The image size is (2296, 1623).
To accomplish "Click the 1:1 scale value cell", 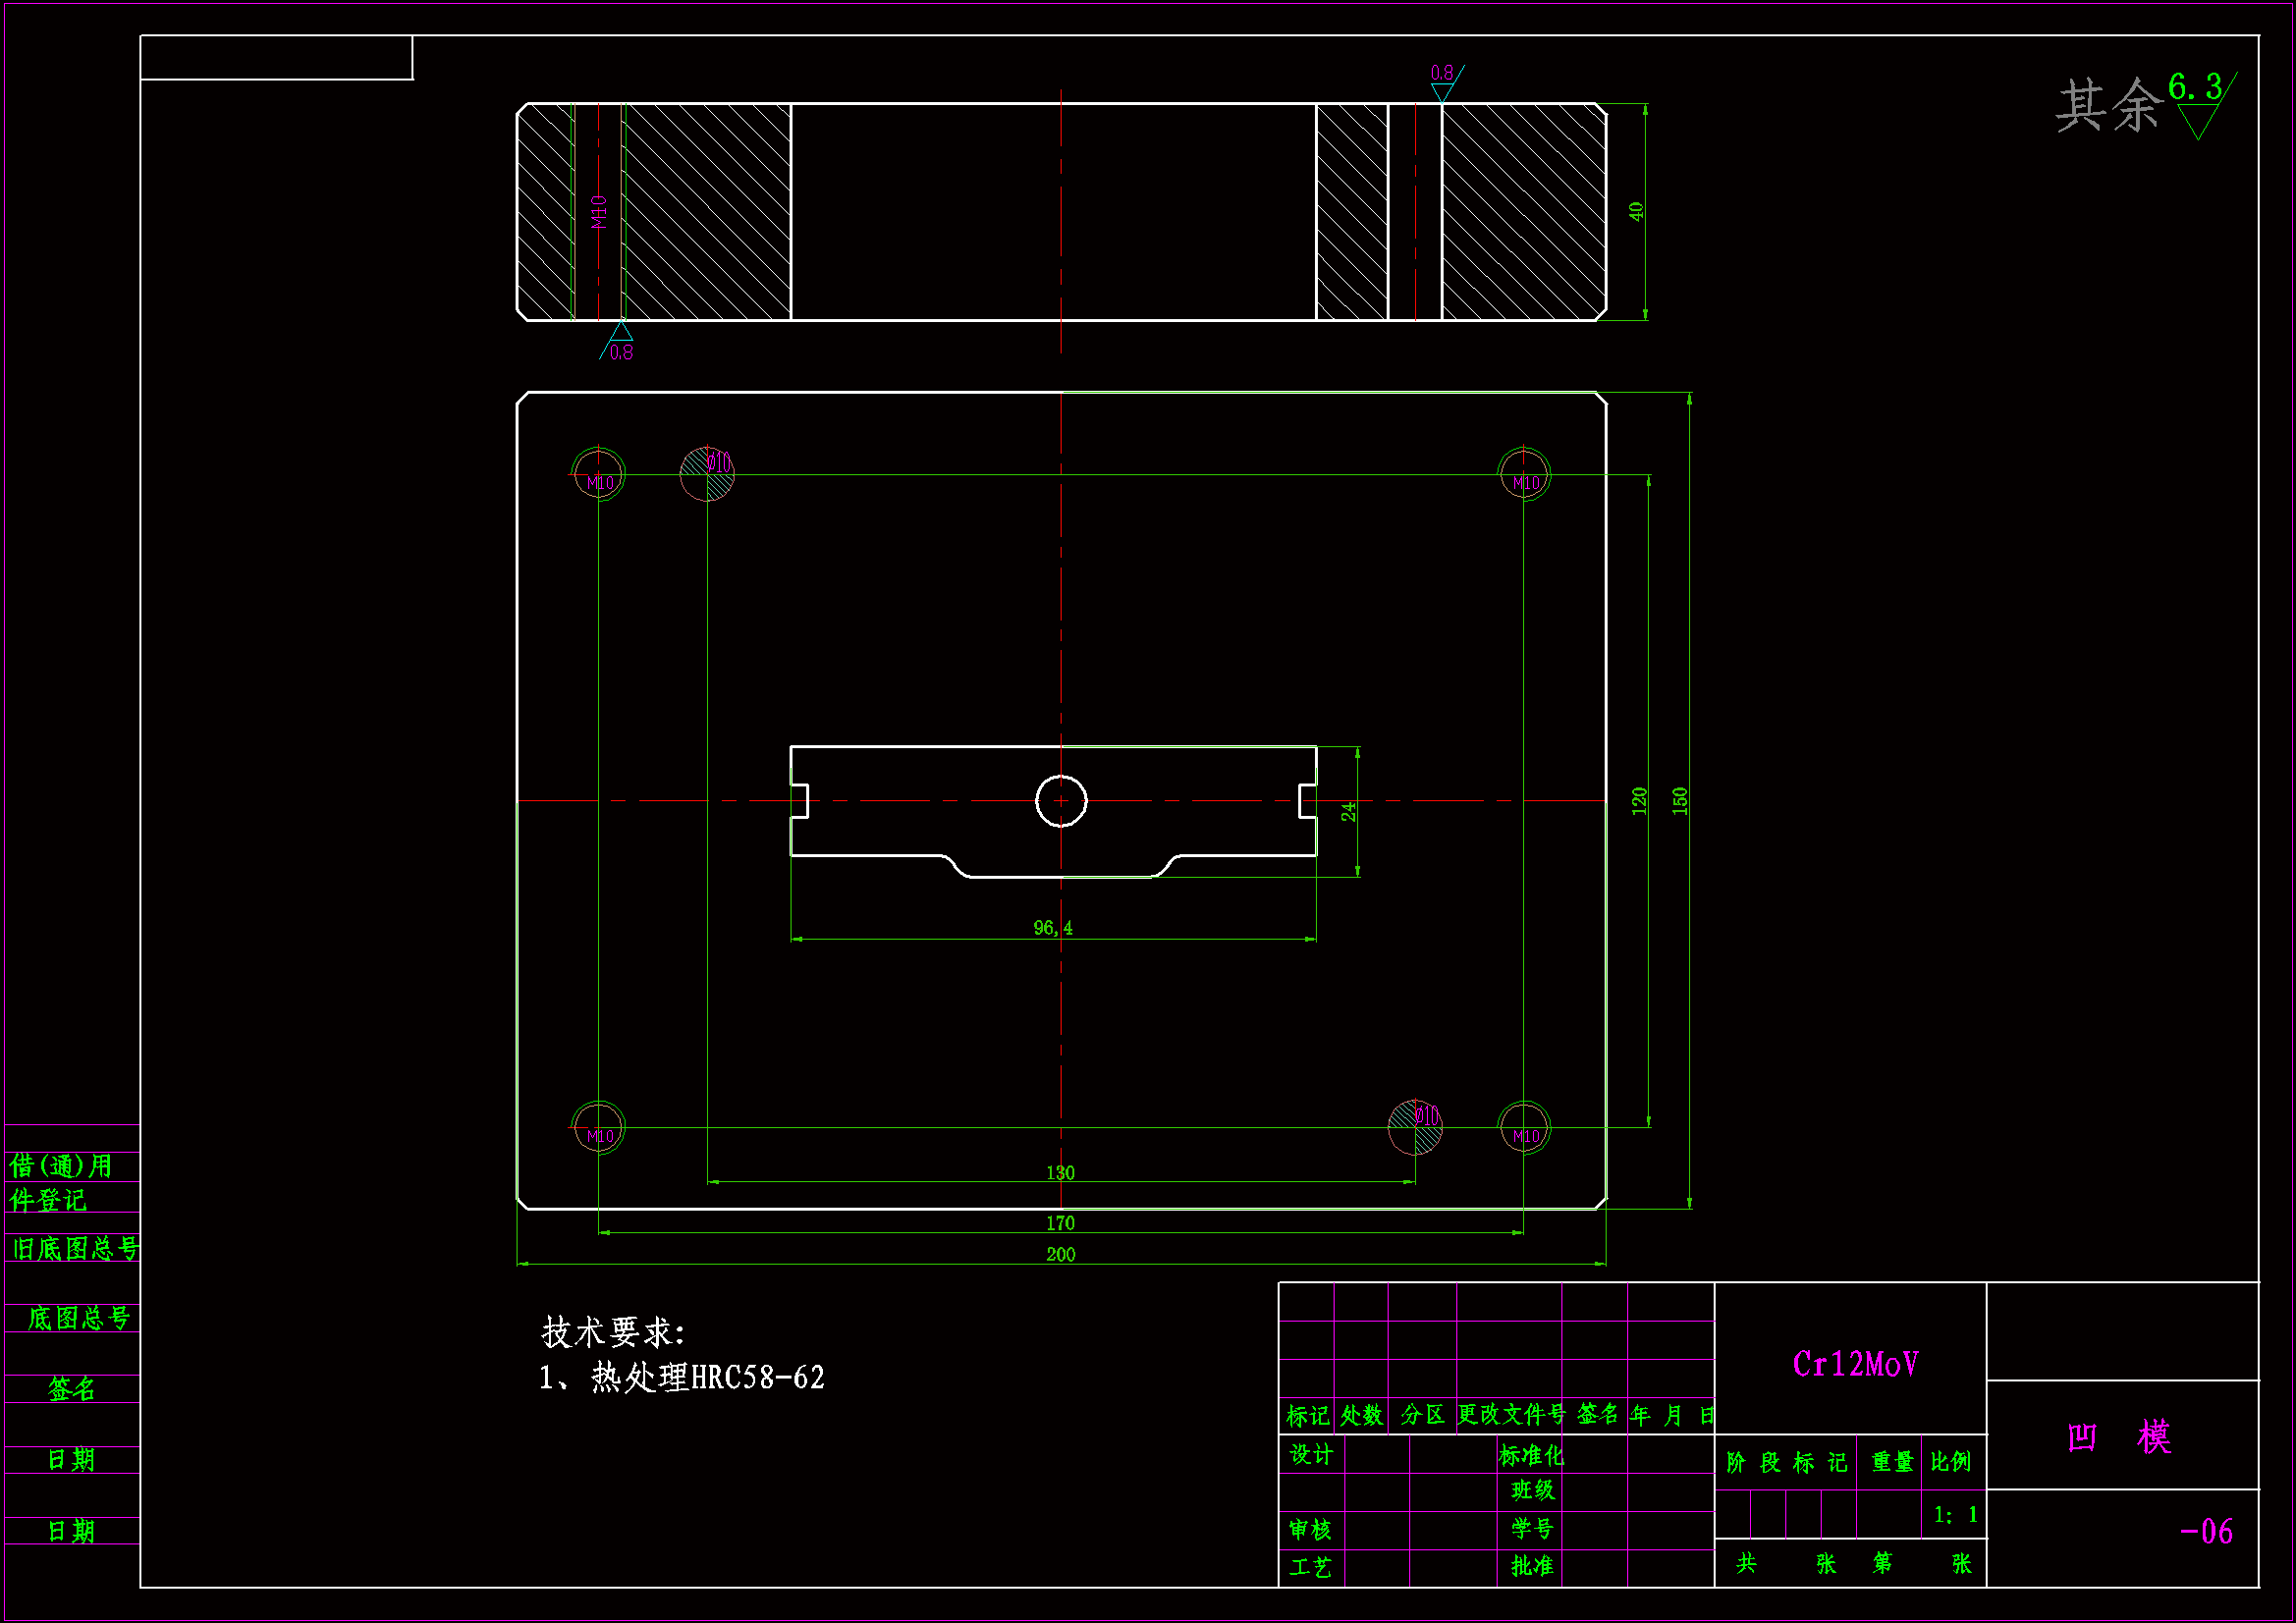I will [1955, 1514].
